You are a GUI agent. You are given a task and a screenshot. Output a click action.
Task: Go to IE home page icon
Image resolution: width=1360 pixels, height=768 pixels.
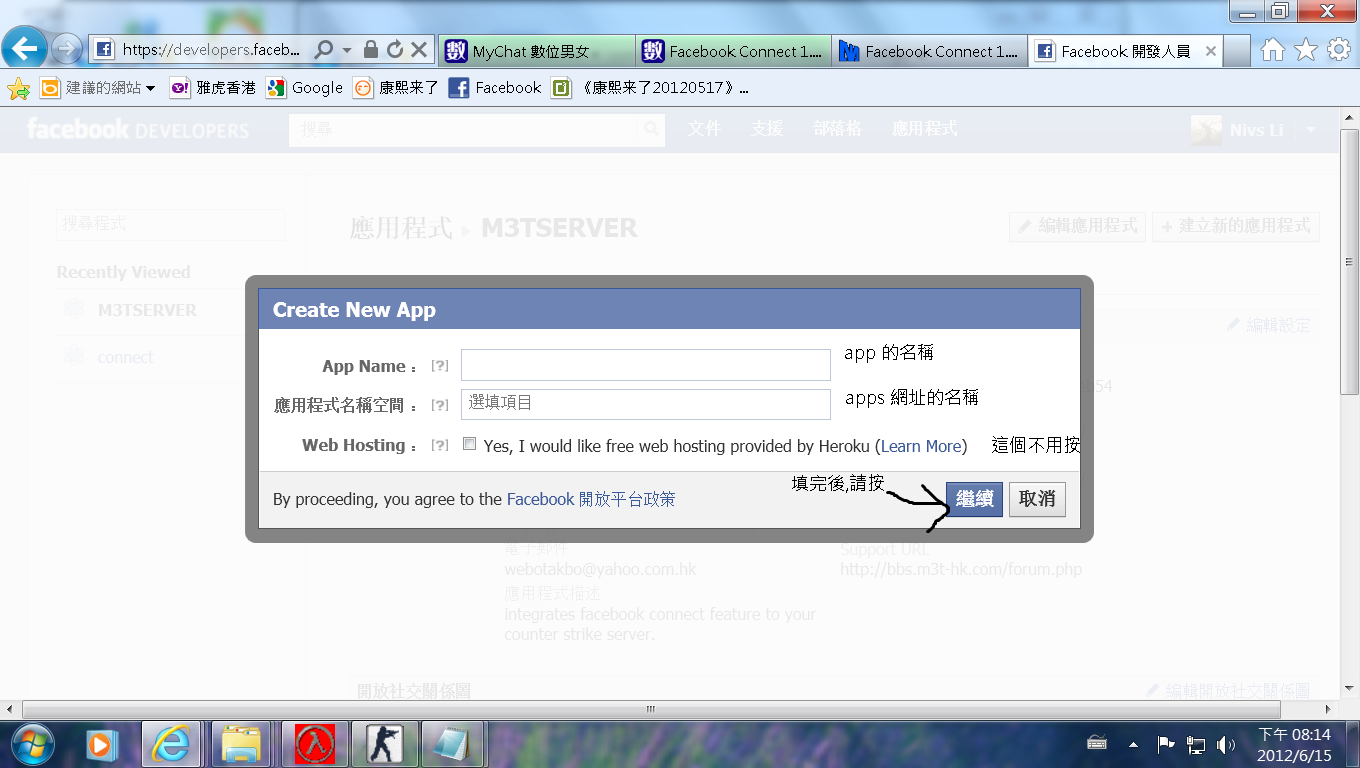[1273, 50]
